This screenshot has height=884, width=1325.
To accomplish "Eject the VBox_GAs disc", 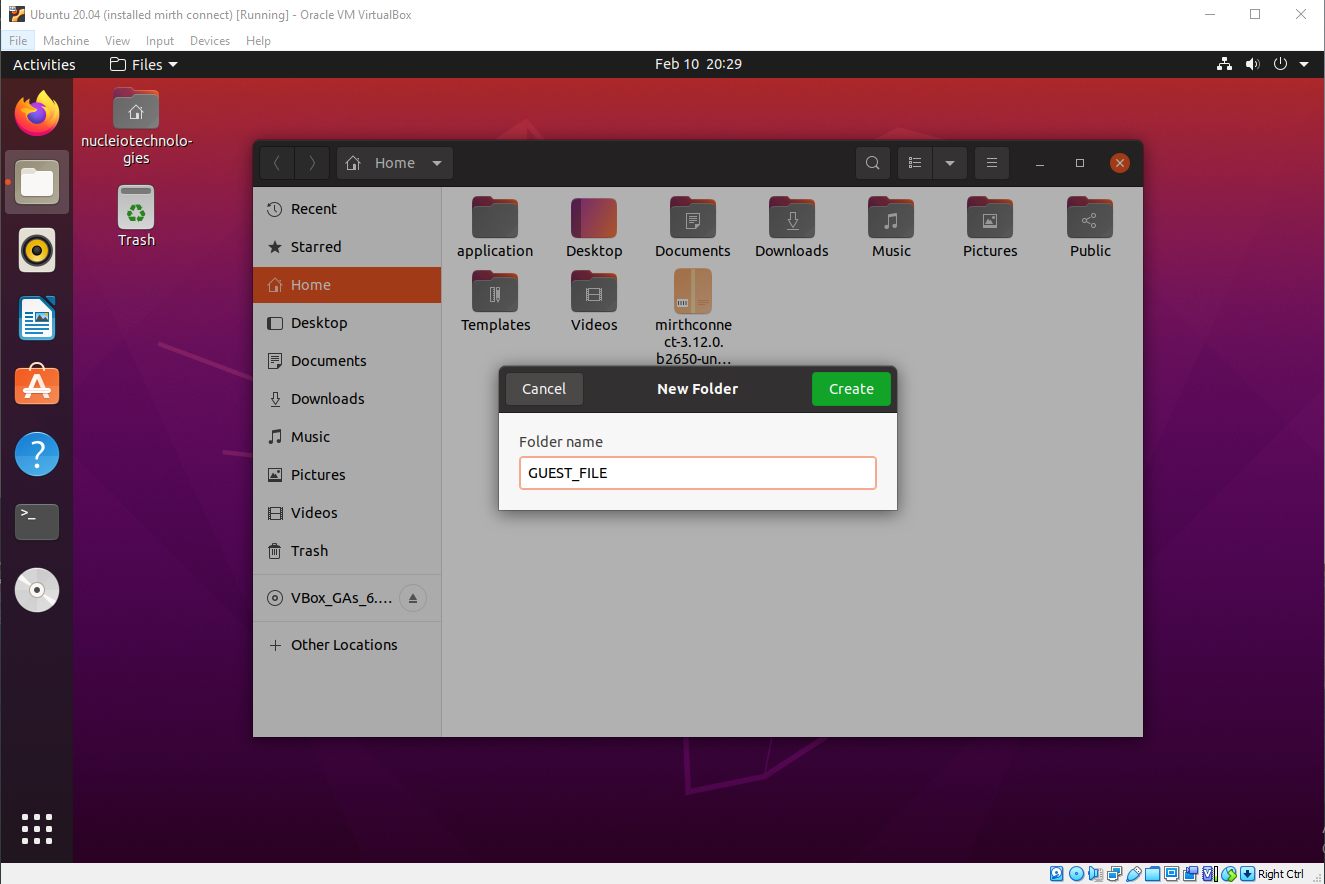I will (x=413, y=599).
